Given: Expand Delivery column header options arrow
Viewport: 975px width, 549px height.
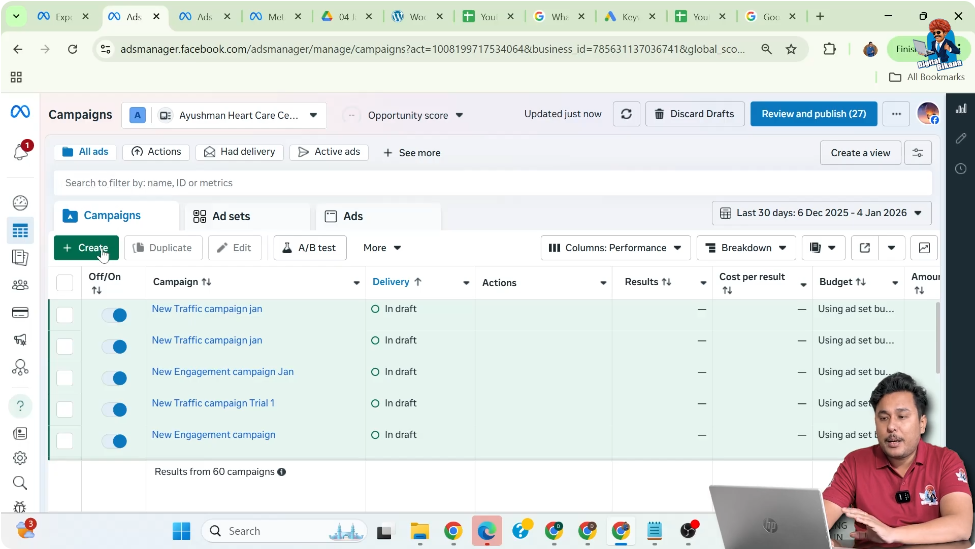Looking at the screenshot, I should coord(466,283).
